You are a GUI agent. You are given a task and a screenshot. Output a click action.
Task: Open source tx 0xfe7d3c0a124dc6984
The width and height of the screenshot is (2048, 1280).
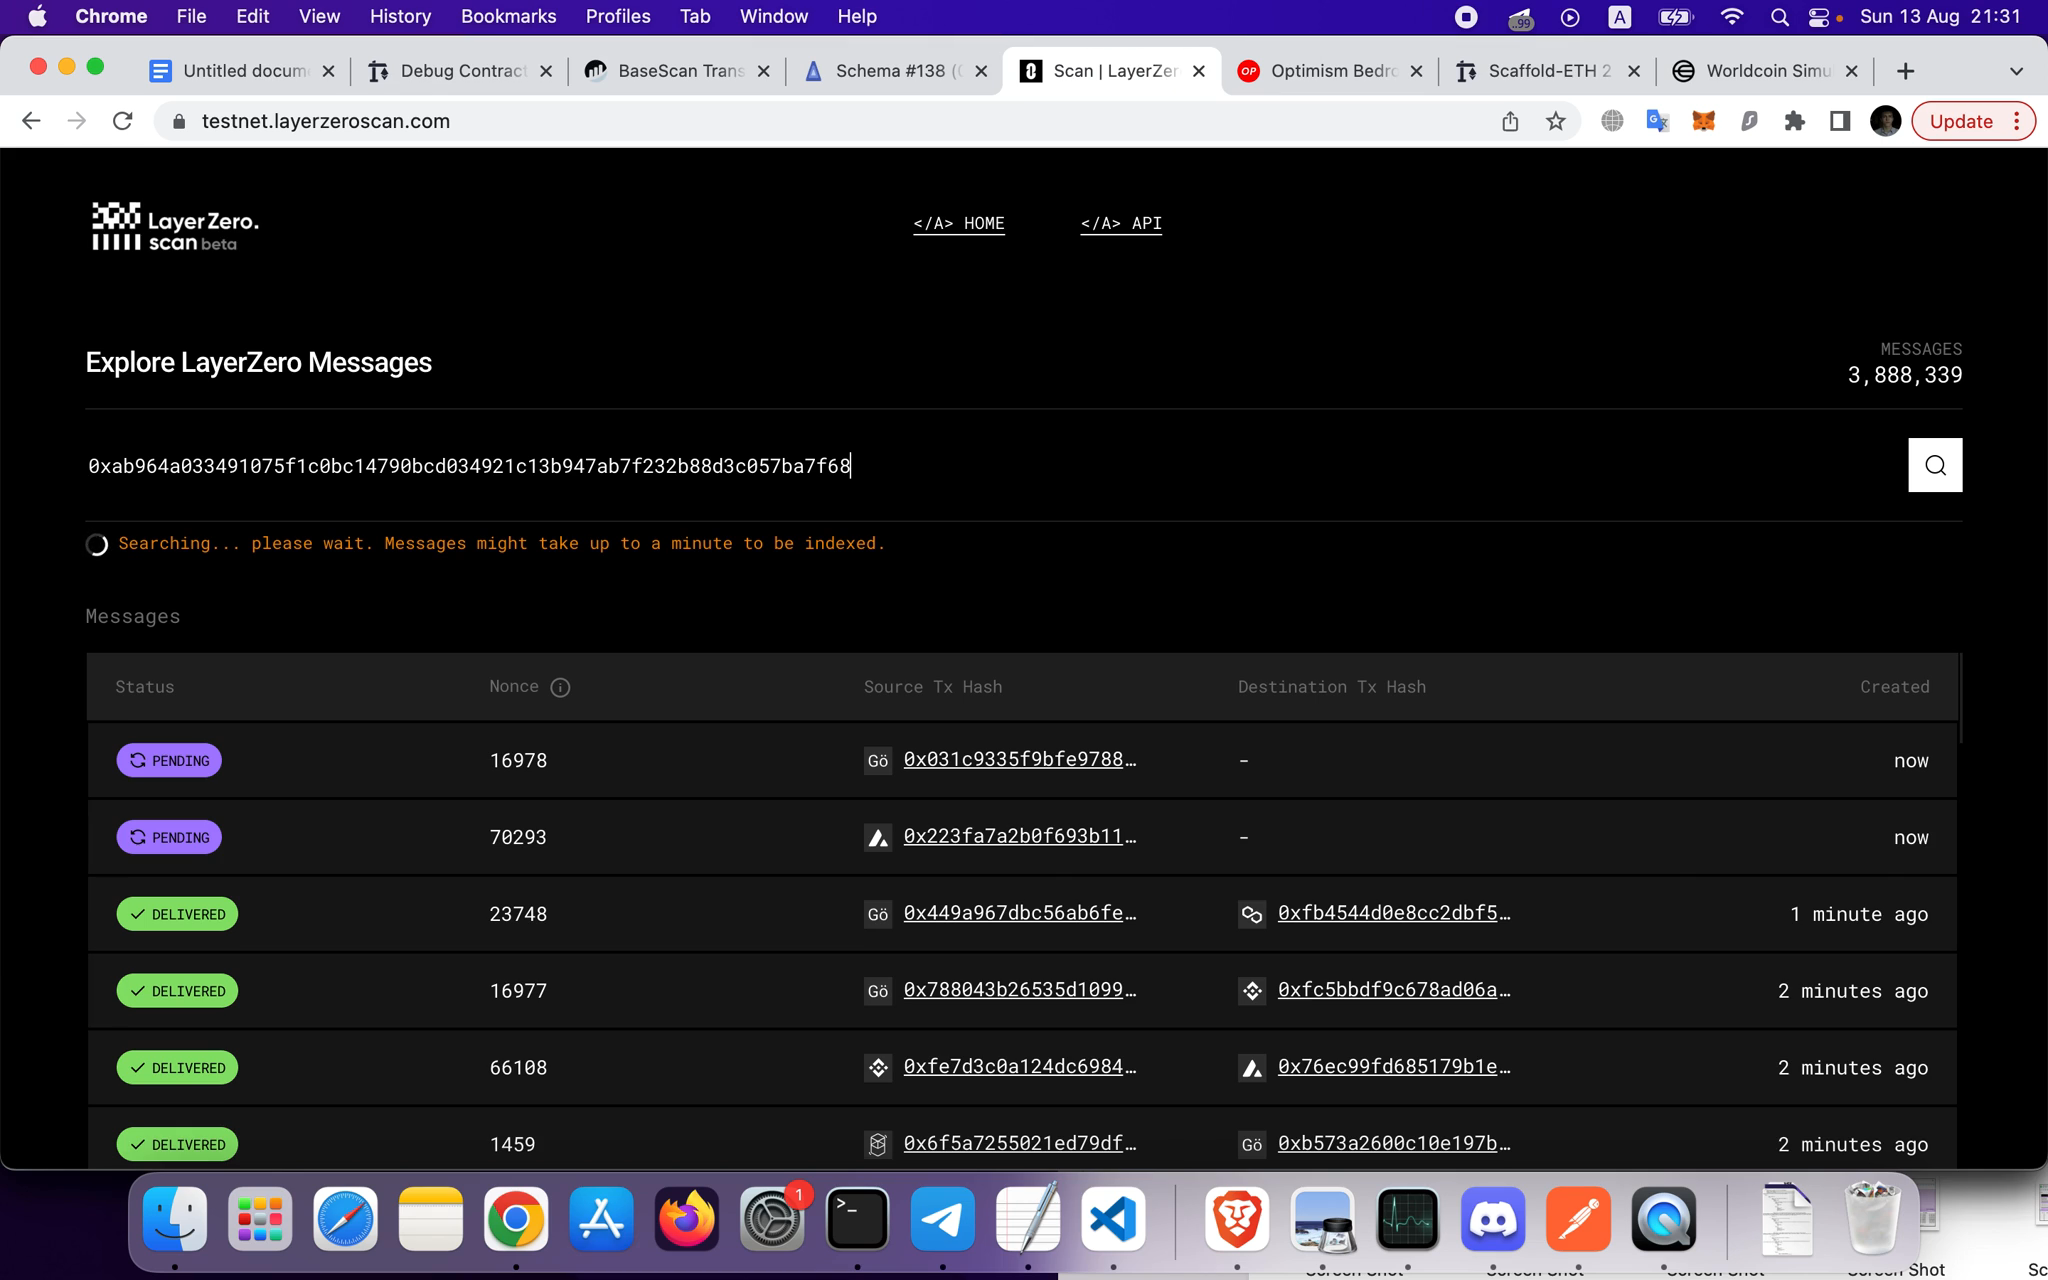coord(1020,1068)
